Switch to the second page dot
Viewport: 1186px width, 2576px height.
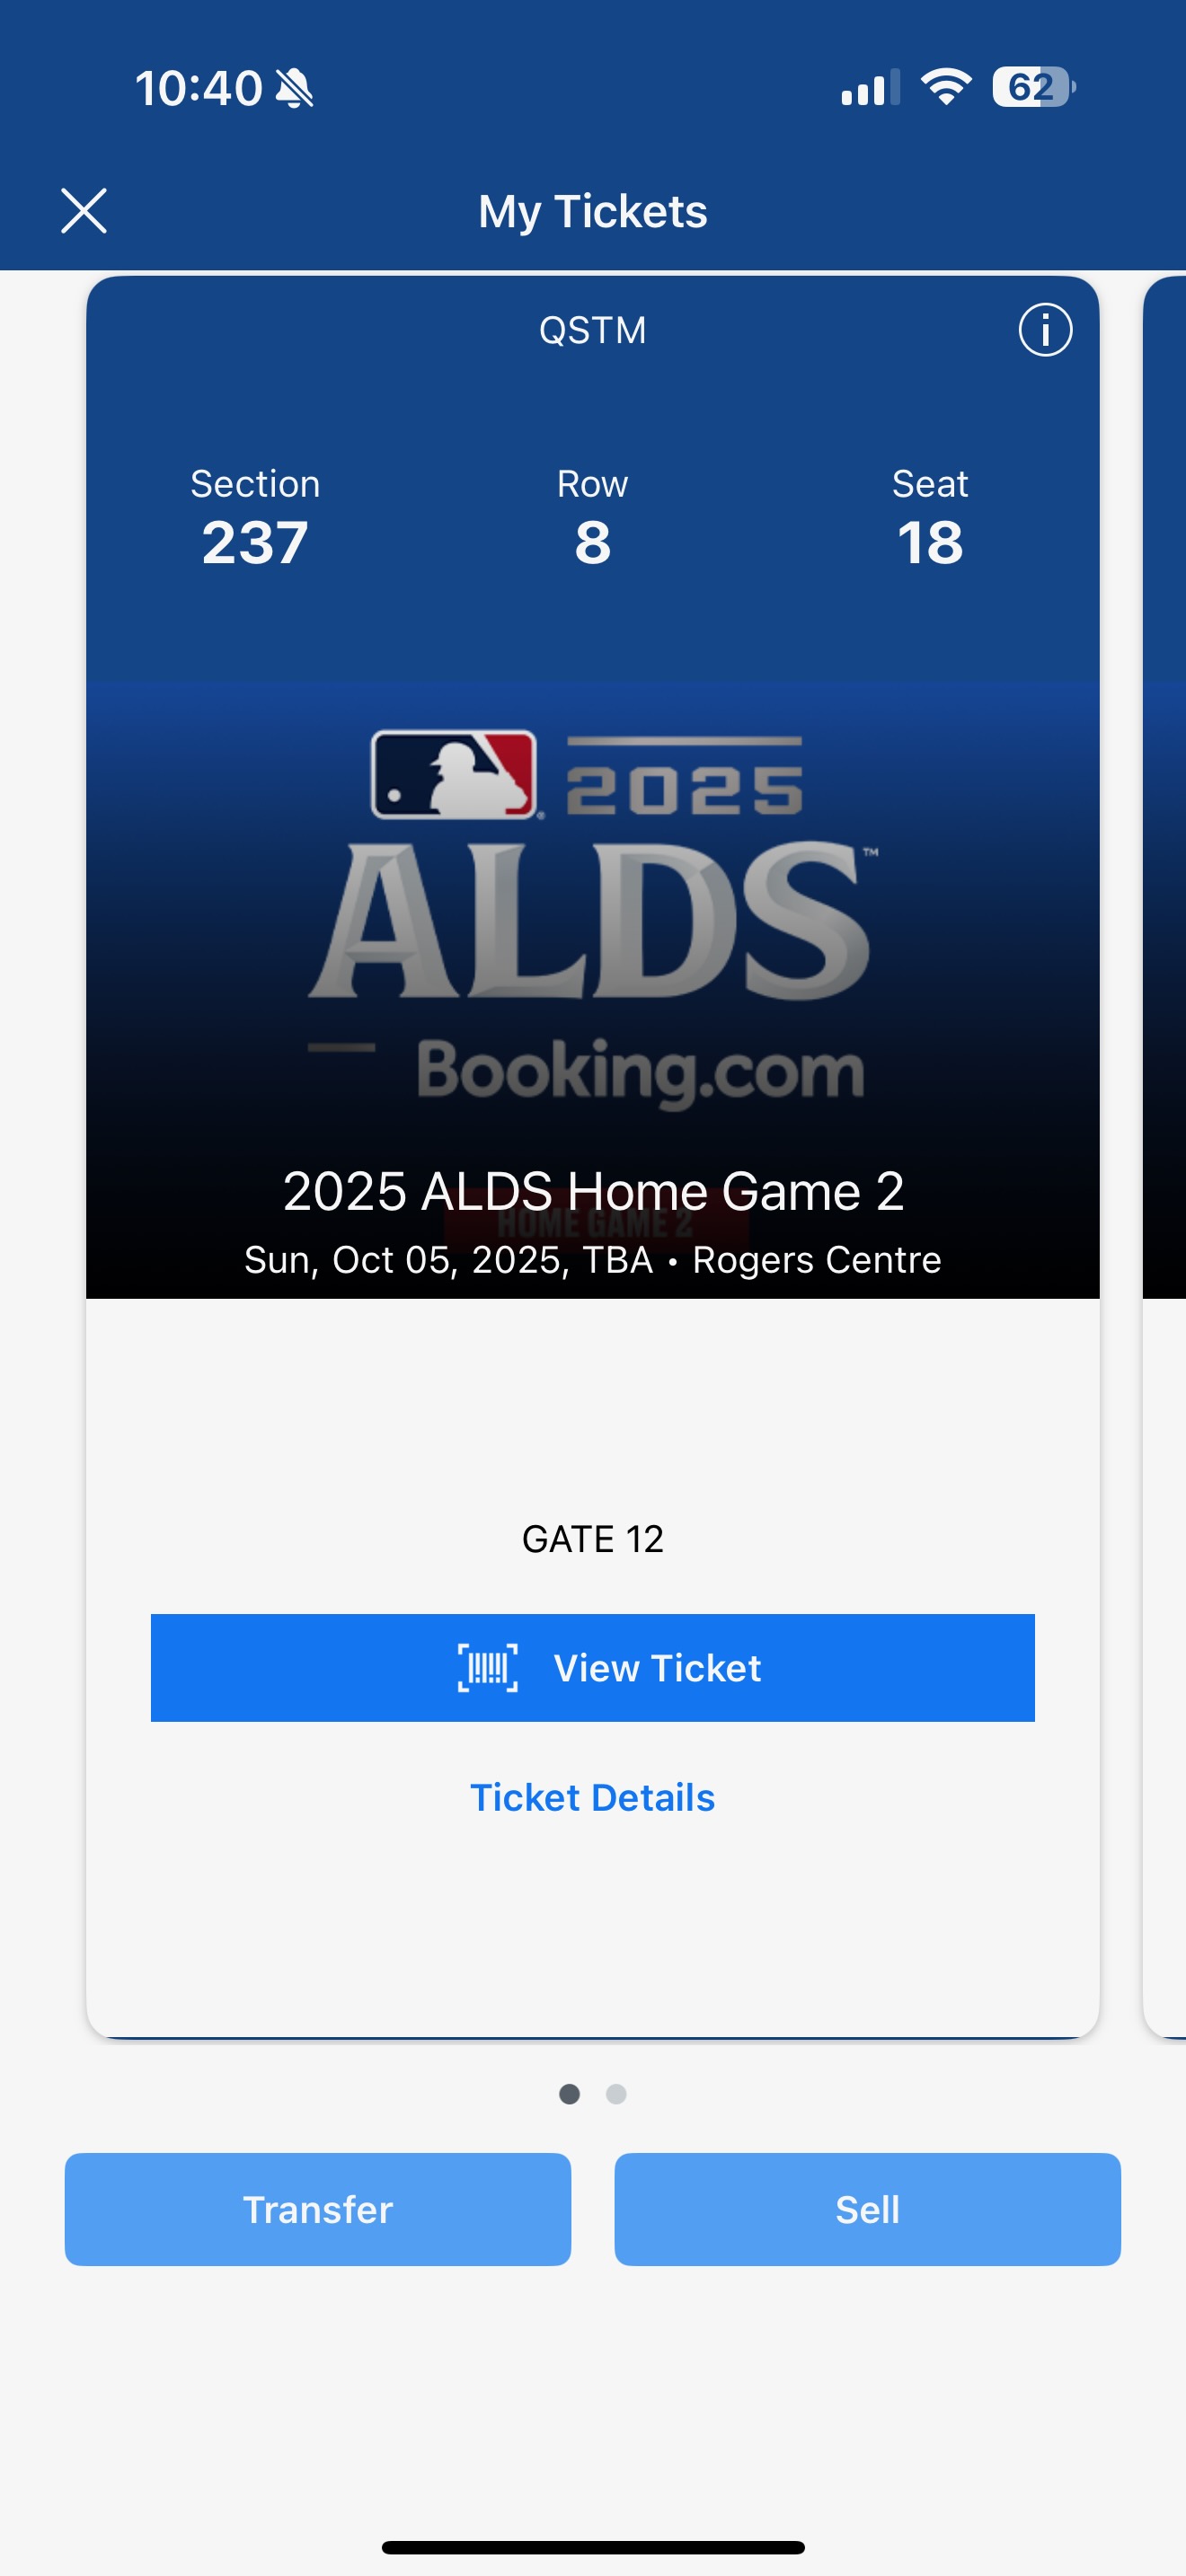click(x=616, y=2094)
